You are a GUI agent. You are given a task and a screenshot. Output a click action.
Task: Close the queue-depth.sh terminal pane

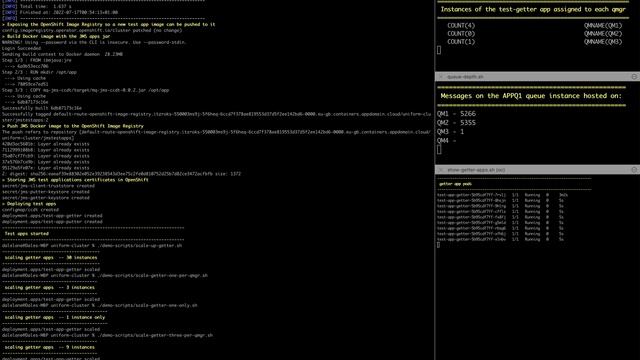(441, 77)
